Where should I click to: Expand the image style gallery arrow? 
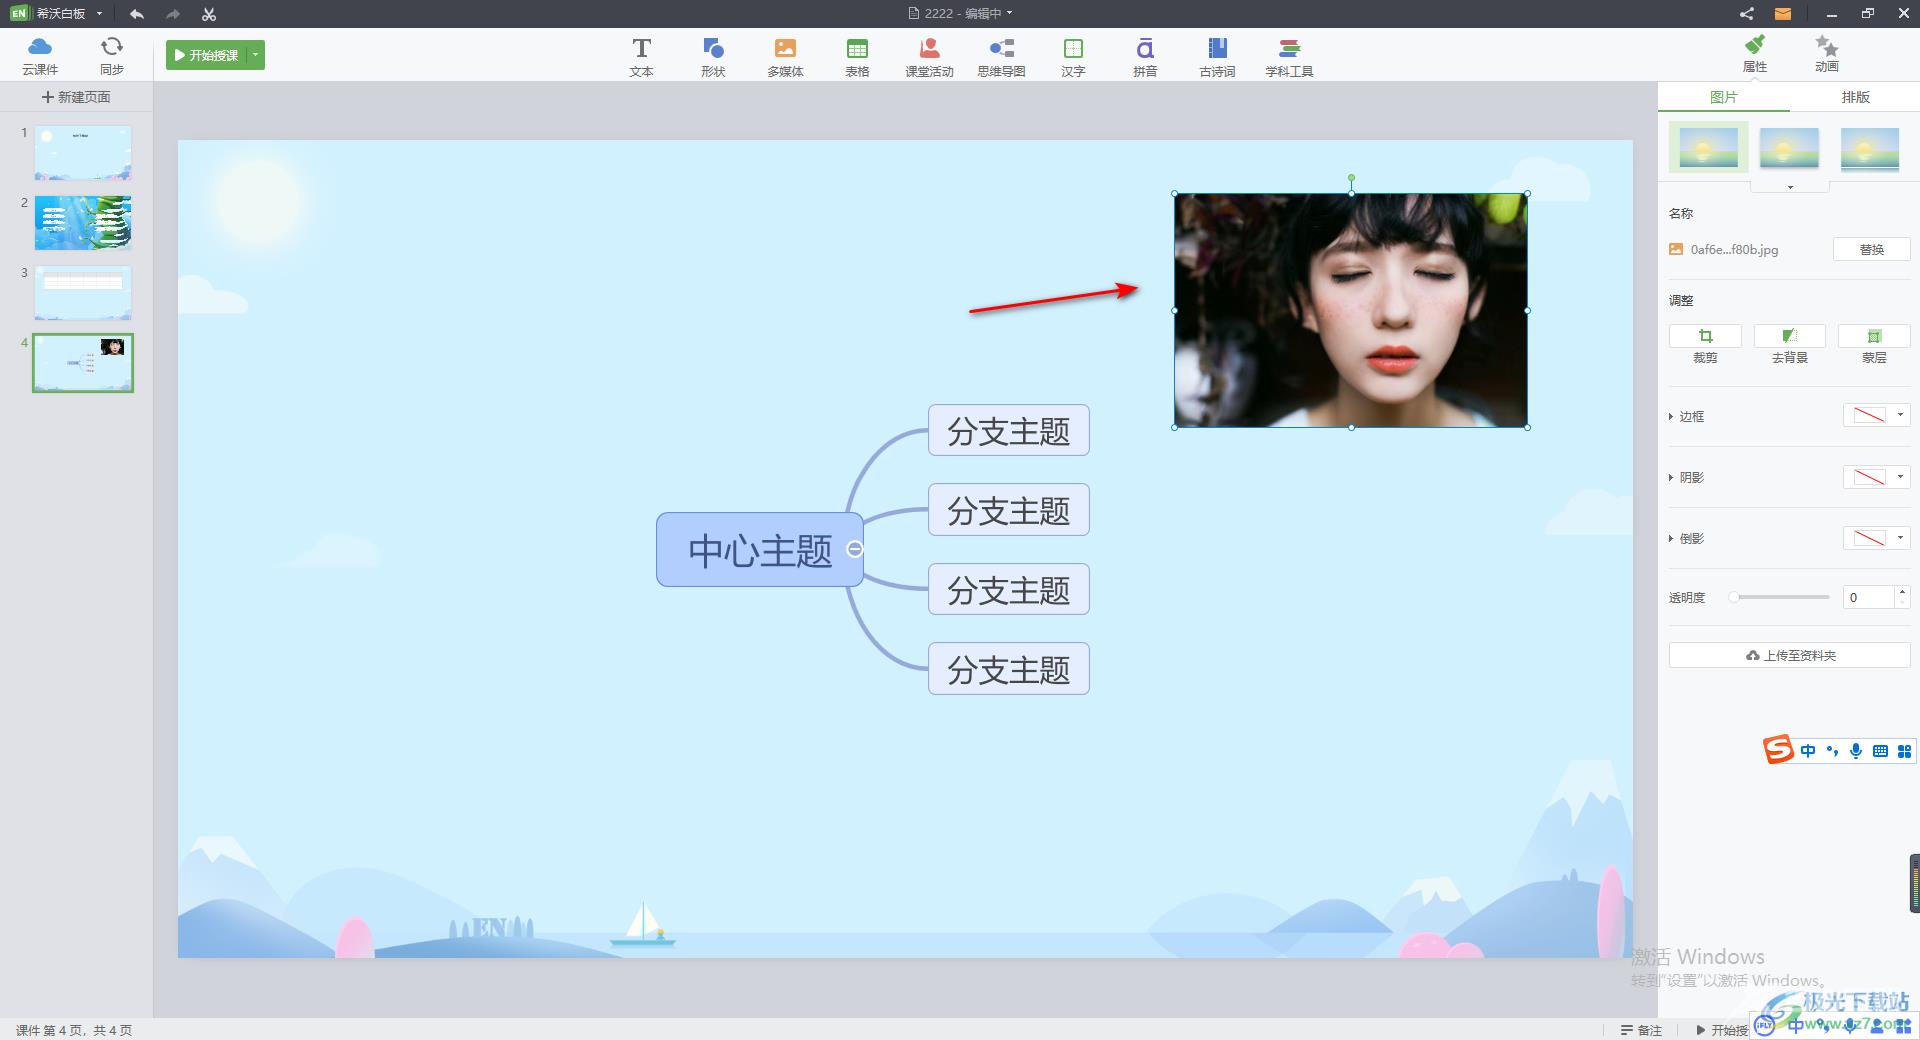tap(1789, 187)
